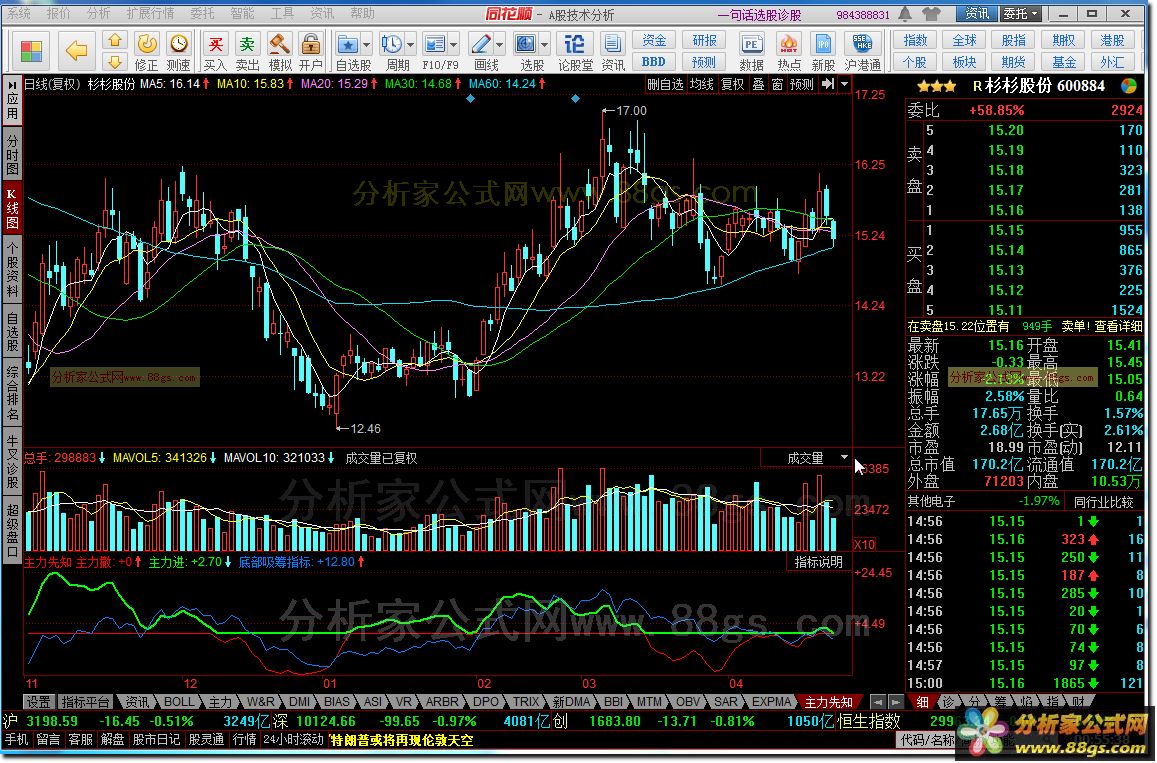
Task: Expand the 周期 dropdown arrow
Action: [411, 45]
